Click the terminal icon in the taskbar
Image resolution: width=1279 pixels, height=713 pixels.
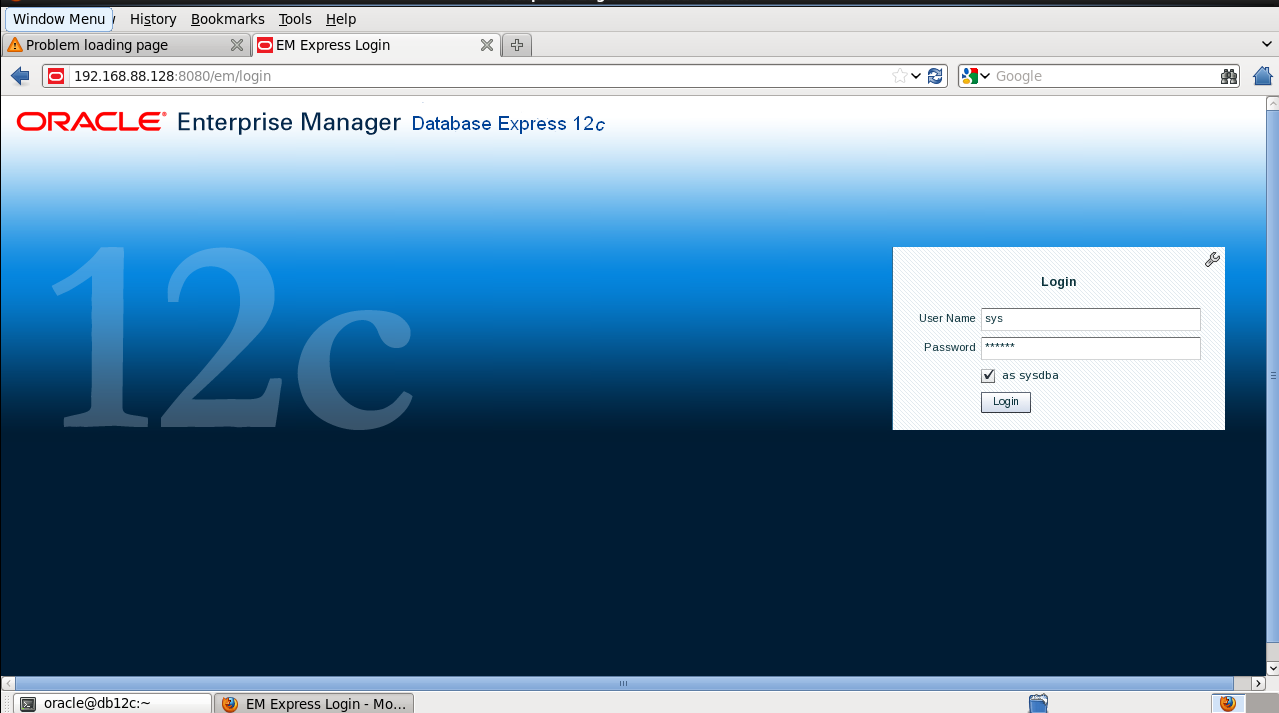(x=29, y=704)
